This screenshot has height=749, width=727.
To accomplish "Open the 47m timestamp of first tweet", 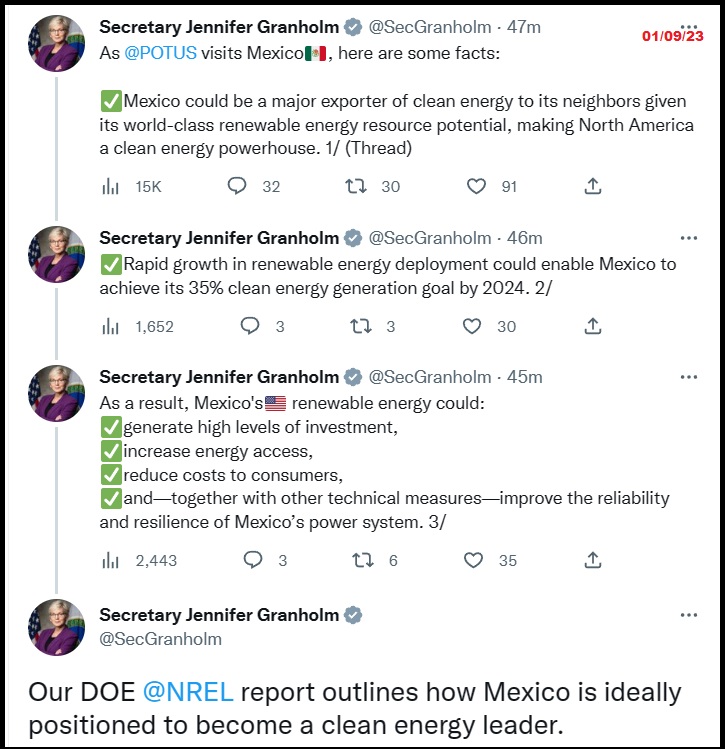I will [524, 27].
